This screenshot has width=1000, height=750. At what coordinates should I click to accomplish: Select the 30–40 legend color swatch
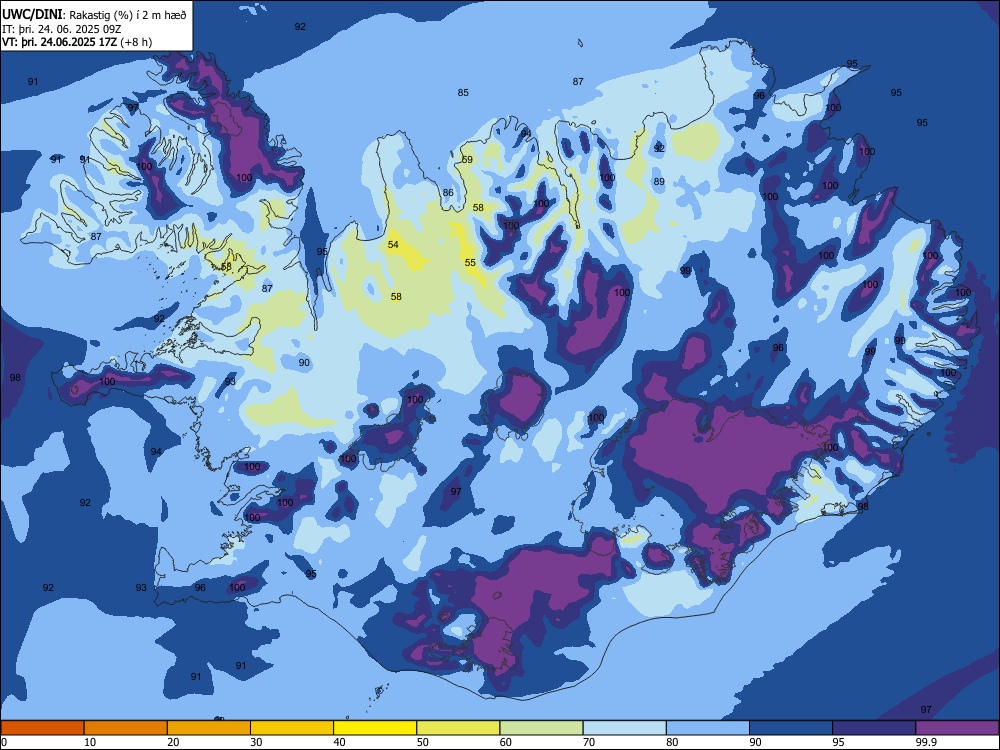click(292, 728)
